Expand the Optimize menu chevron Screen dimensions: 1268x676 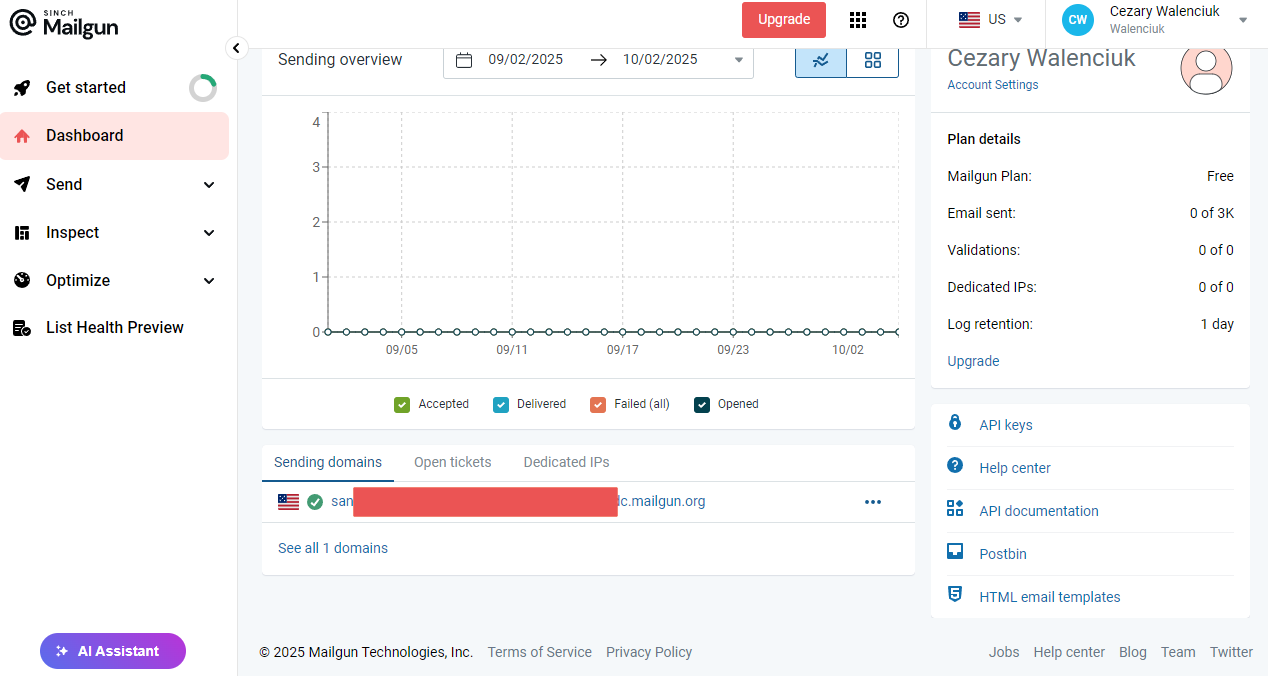coord(209,281)
